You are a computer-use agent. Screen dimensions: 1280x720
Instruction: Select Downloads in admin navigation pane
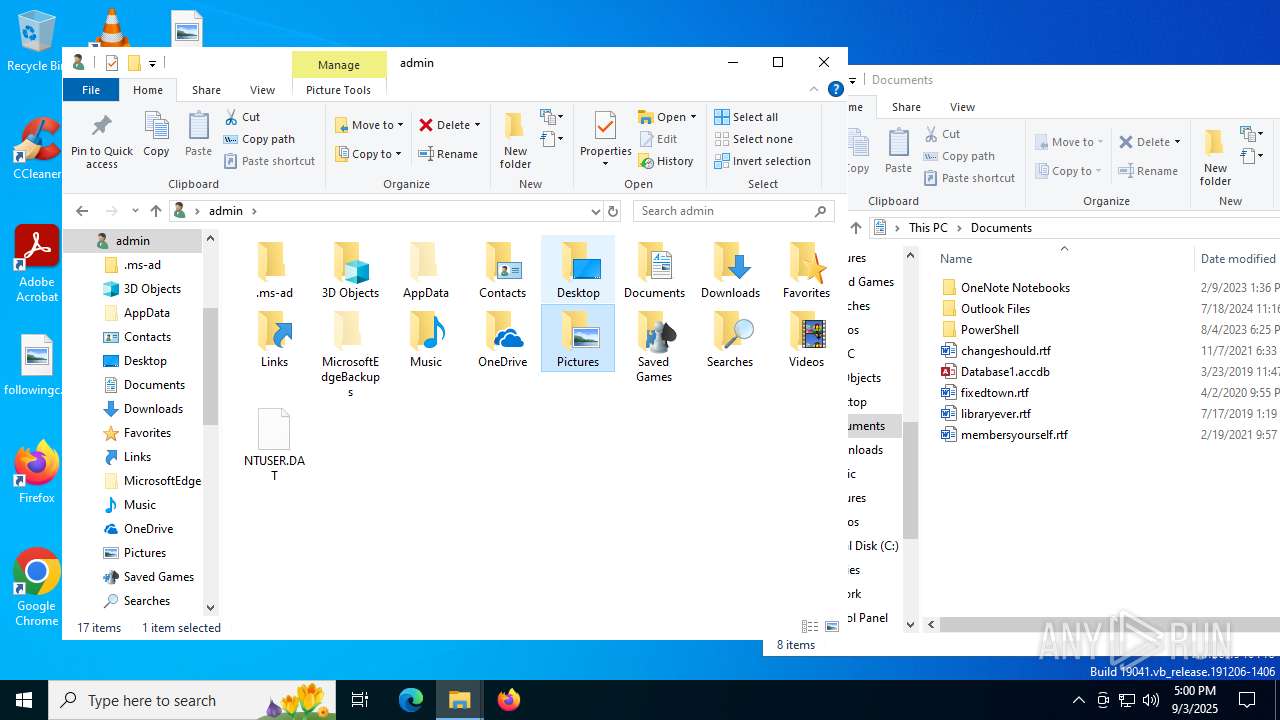[153, 409]
